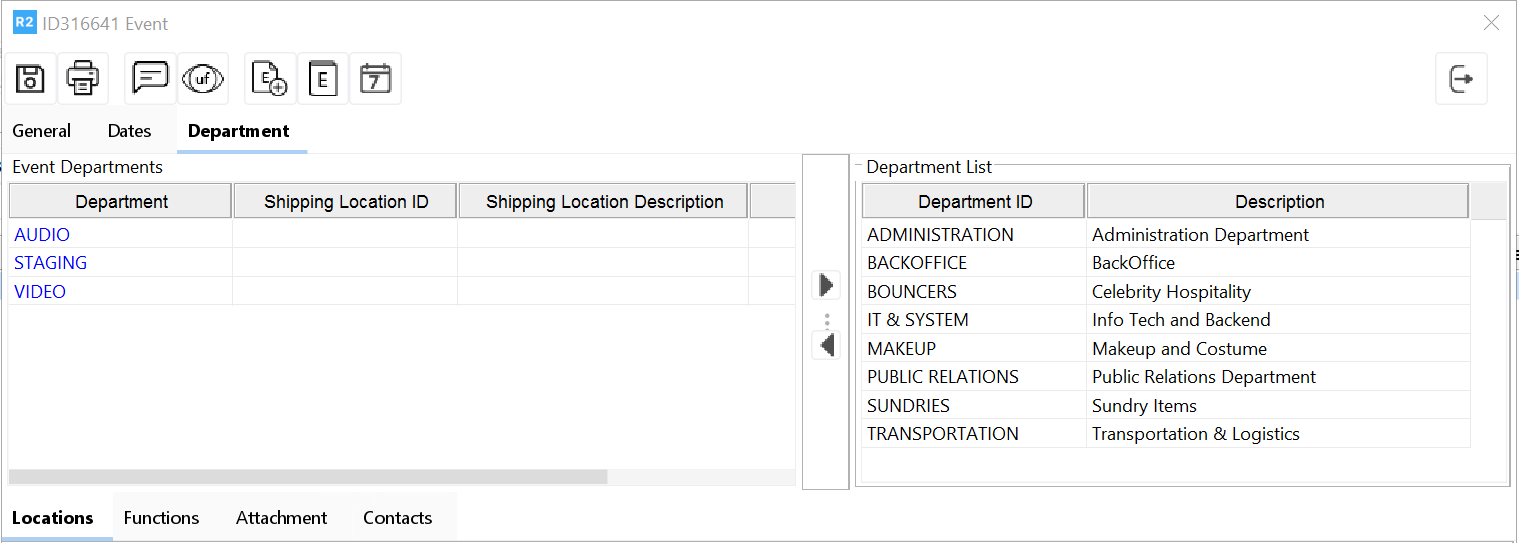The image size is (1519, 543).
Task: Open the STAGING department link
Action: coord(50,263)
